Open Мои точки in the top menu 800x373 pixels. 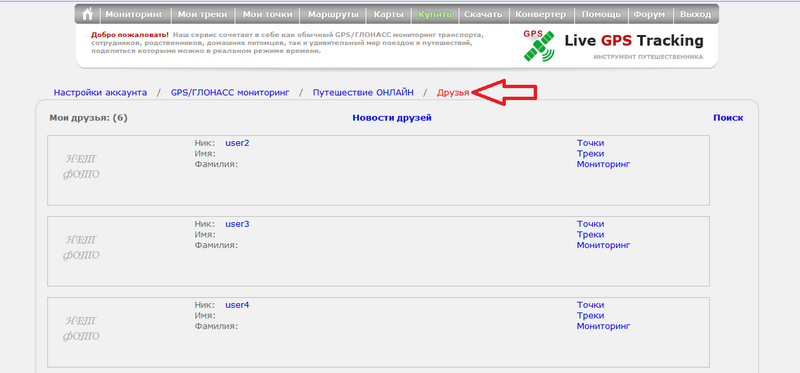click(267, 14)
